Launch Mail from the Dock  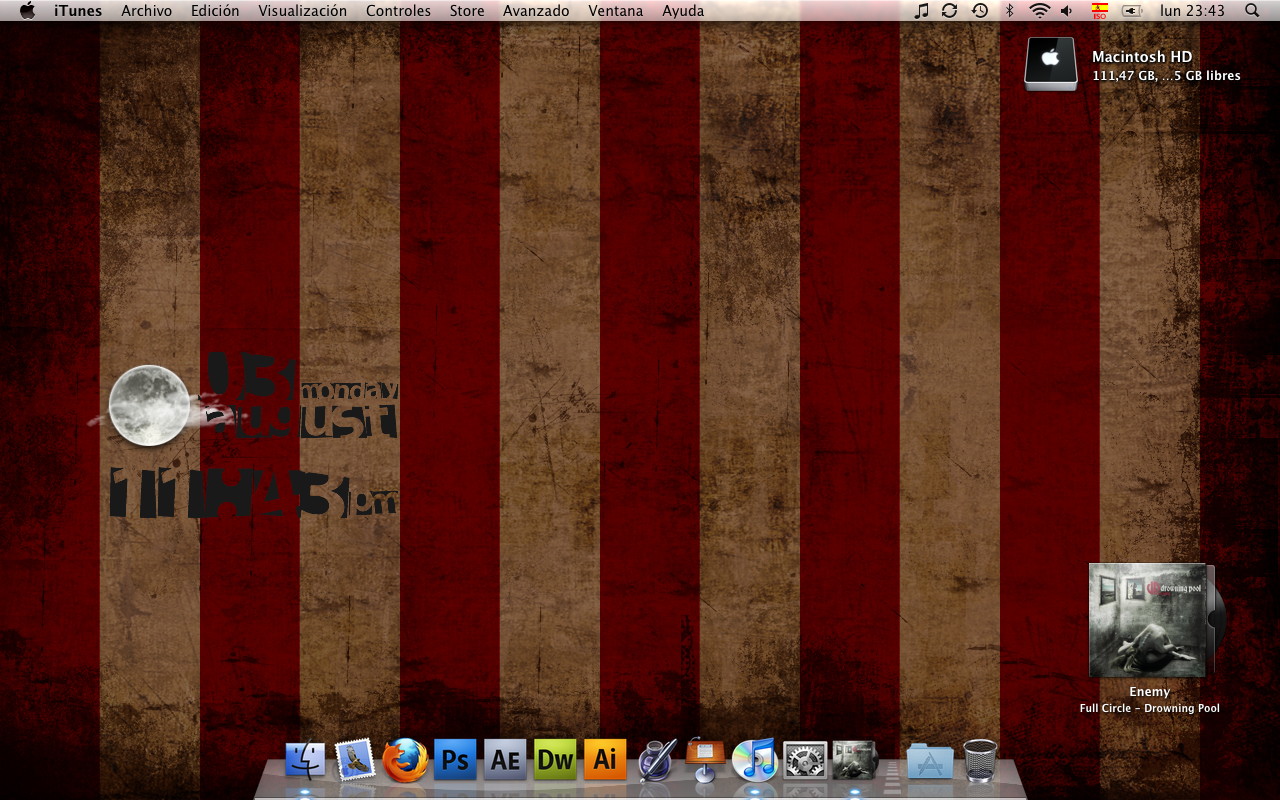click(x=355, y=761)
